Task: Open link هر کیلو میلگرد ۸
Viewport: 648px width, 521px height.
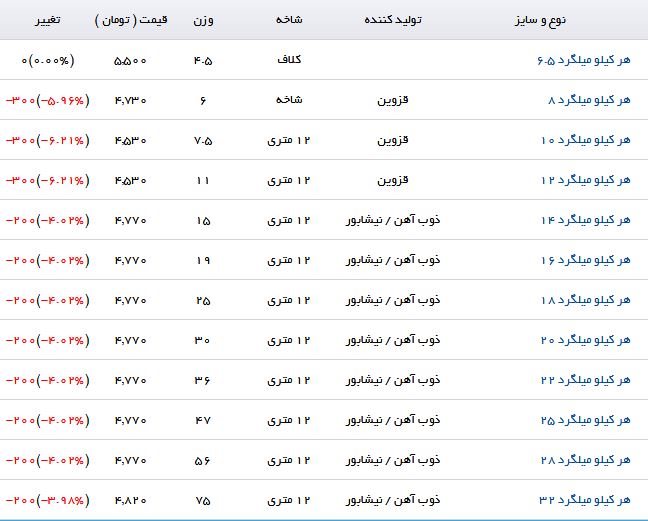Action: [x=589, y=100]
